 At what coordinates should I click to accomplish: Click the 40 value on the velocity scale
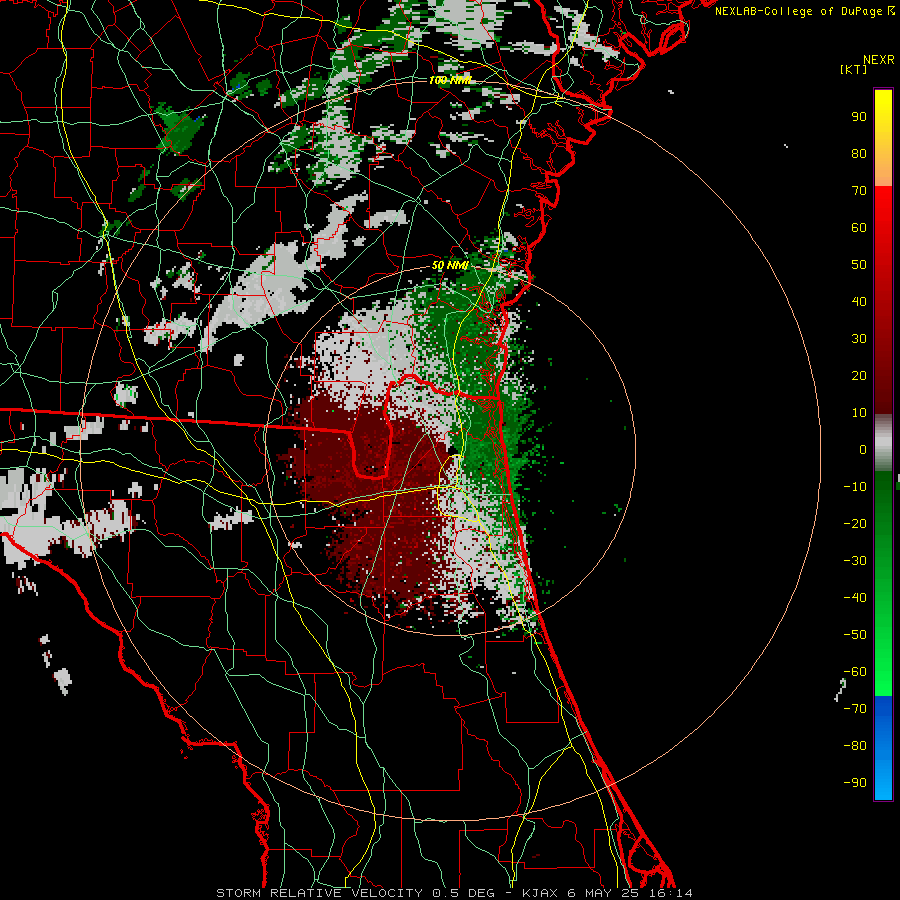click(x=859, y=301)
